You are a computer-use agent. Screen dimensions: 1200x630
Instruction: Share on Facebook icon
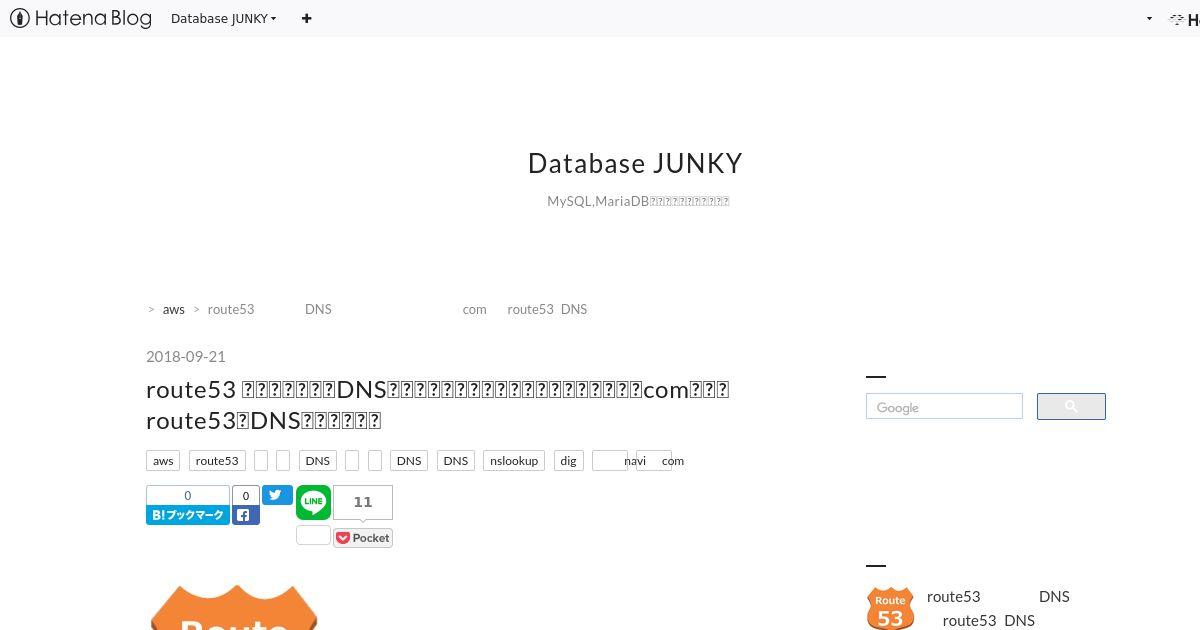click(x=246, y=515)
